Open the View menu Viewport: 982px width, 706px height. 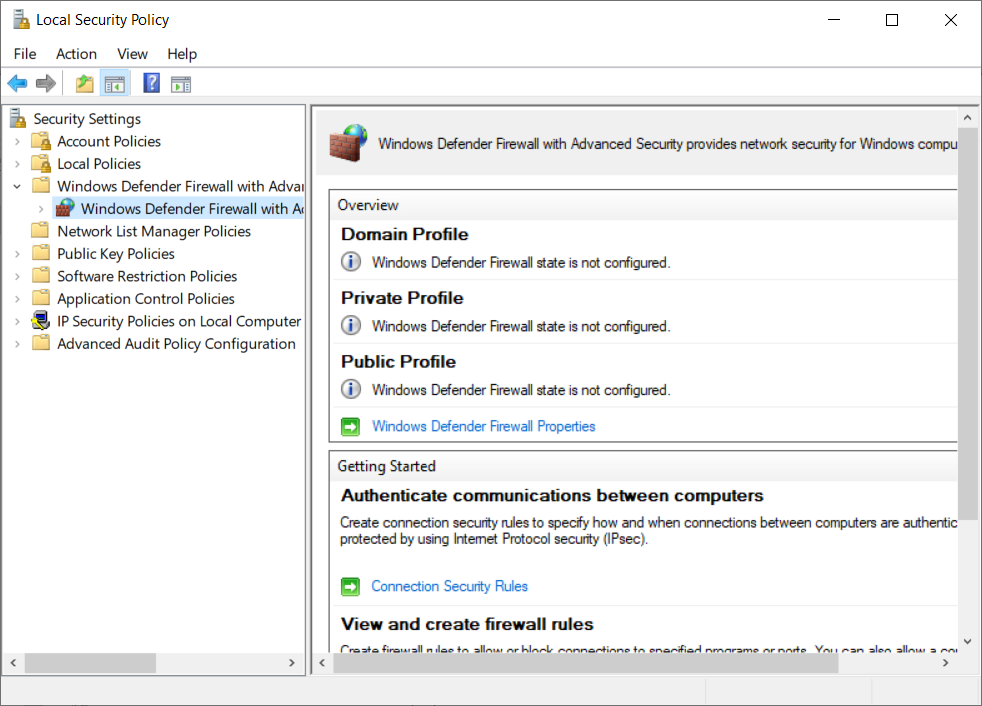[132, 54]
